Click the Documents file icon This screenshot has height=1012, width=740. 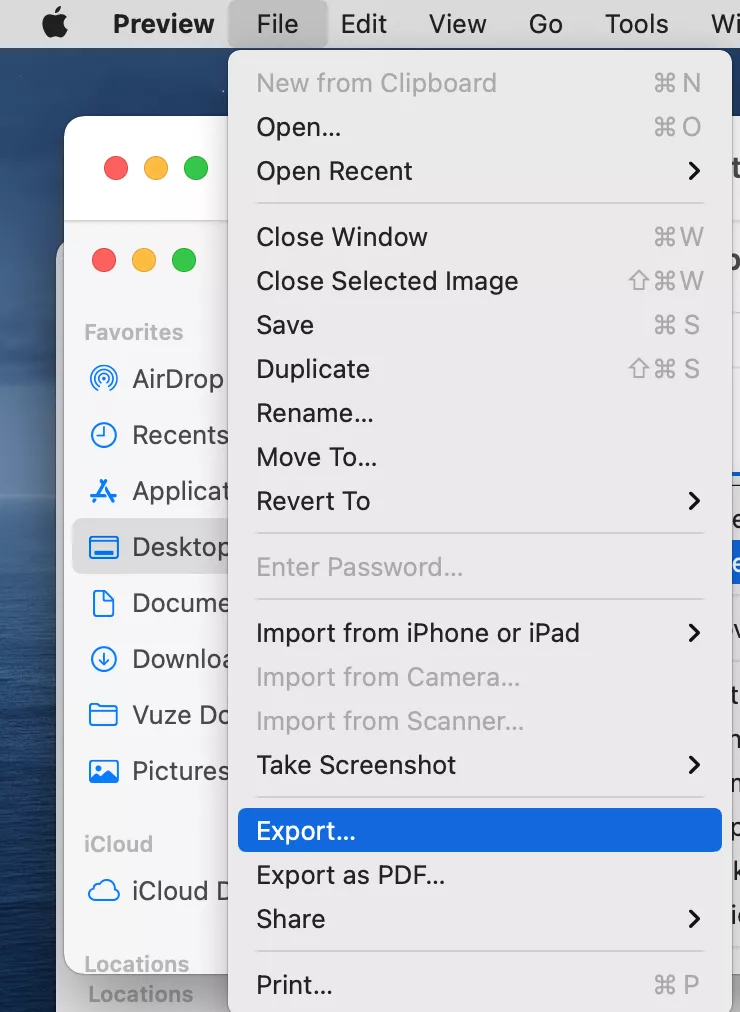pos(103,603)
